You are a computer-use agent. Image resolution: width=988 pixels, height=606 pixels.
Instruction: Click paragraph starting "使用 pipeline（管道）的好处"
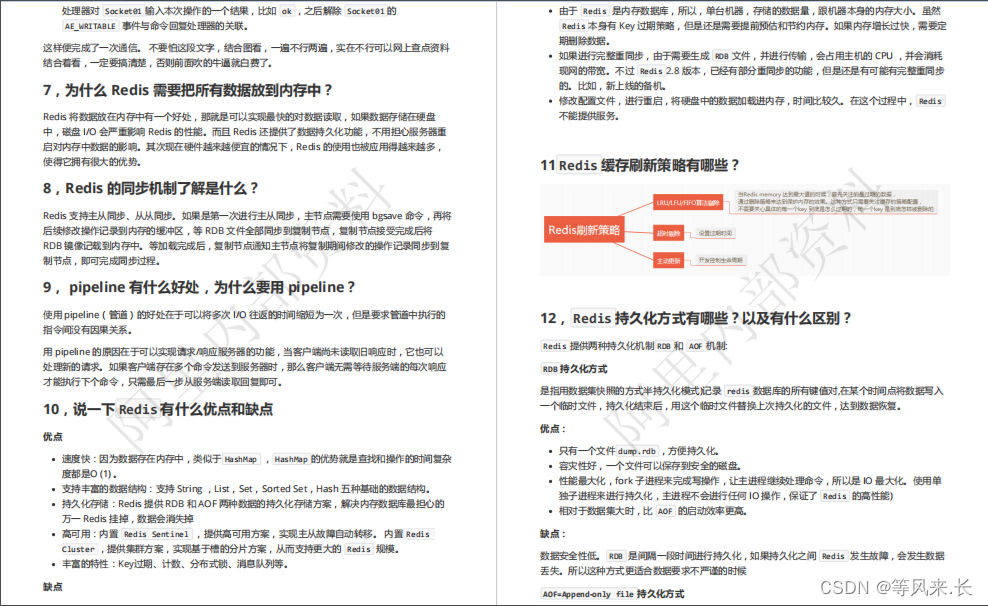[x=244, y=322]
